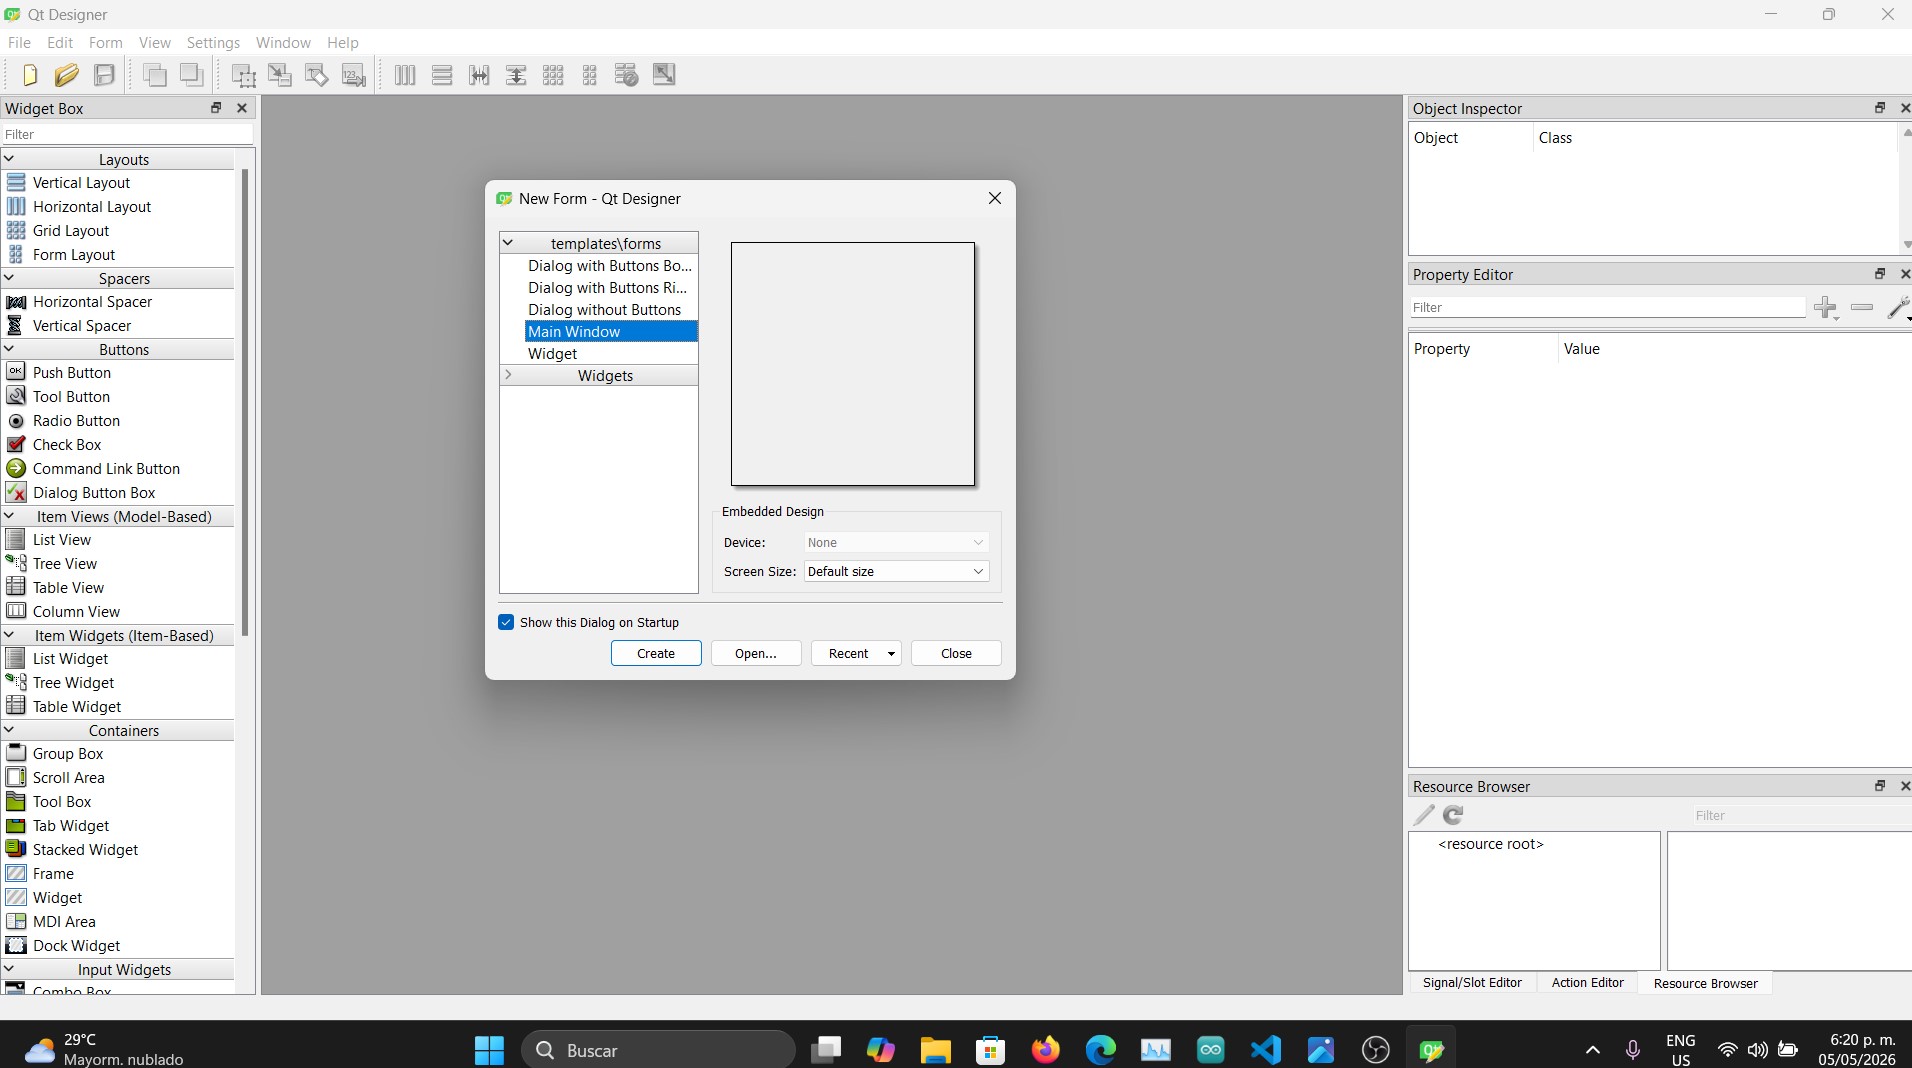Open Firefox from the taskbar

click(x=1046, y=1050)
